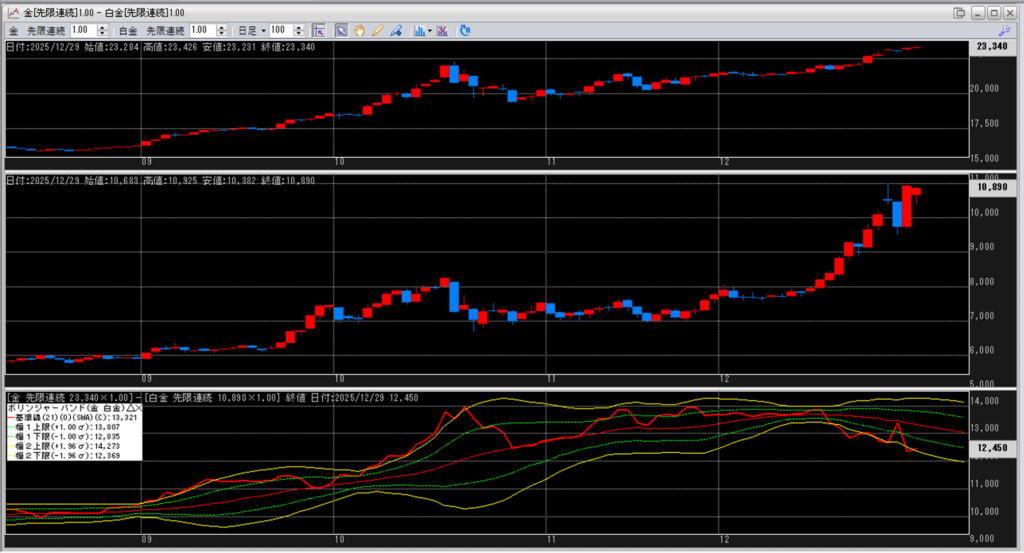Choose the eraser tool in the toolbar

click(x=396, y=31)
